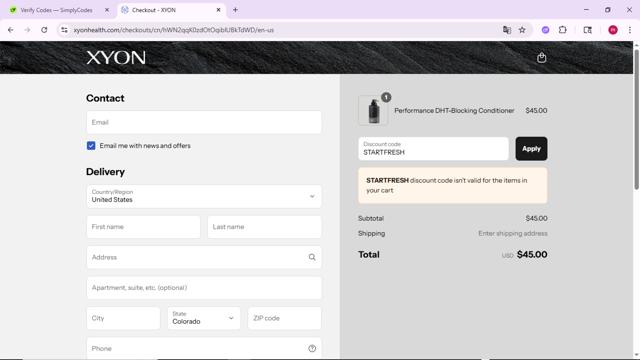Open the State dropdown showing Colorado
This screenshot has width=640, height=360.
click(x=204, y=318)
